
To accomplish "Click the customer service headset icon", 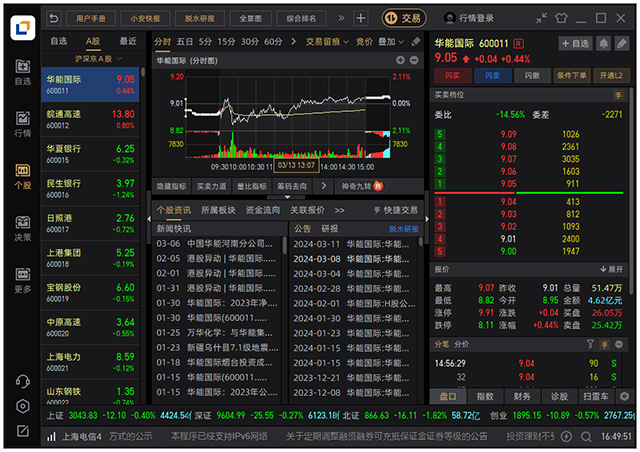I will [23, 381].
